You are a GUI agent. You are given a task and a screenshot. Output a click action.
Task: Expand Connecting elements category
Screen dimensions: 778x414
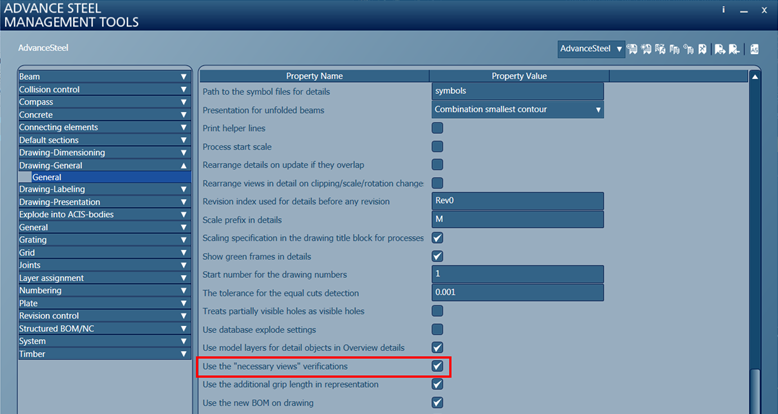tap(105, 127)
